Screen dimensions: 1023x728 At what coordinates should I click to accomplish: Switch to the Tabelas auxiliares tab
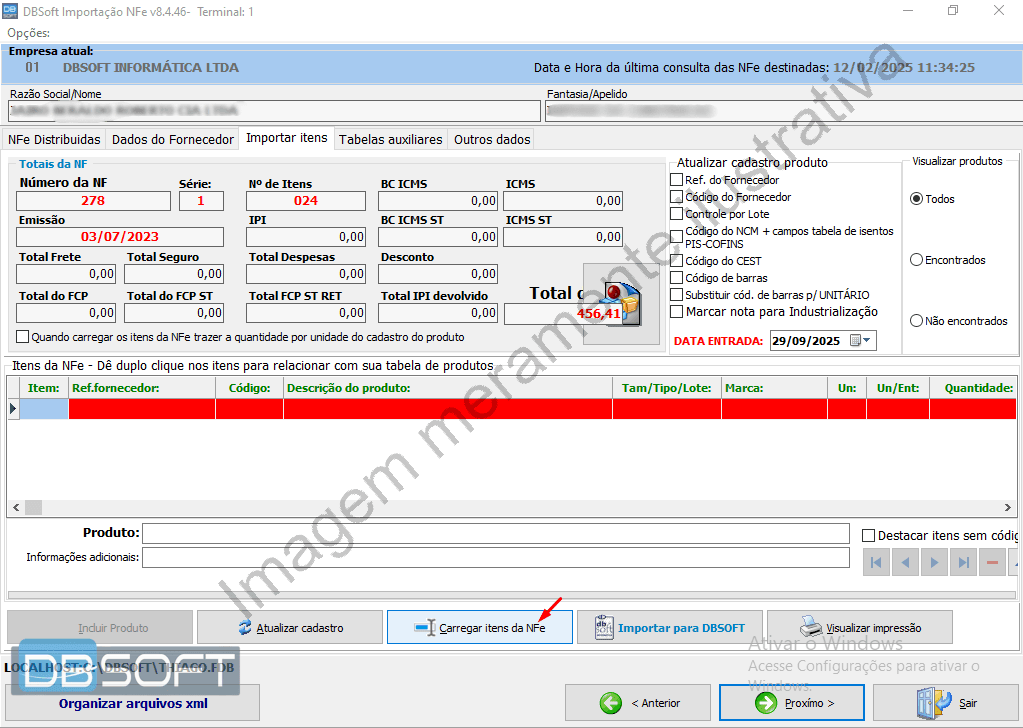click(x=390, y=139)
